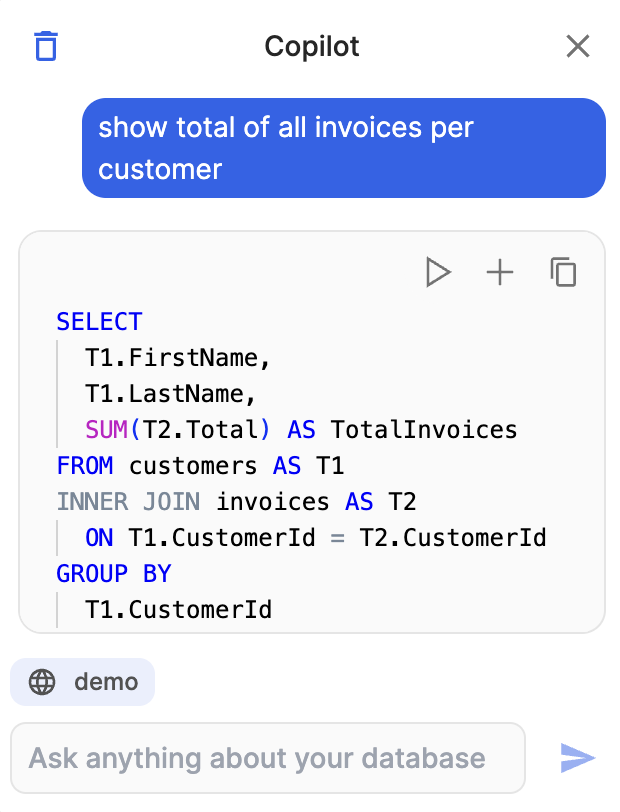Click the globe icon beside demo

pos(42,682)
